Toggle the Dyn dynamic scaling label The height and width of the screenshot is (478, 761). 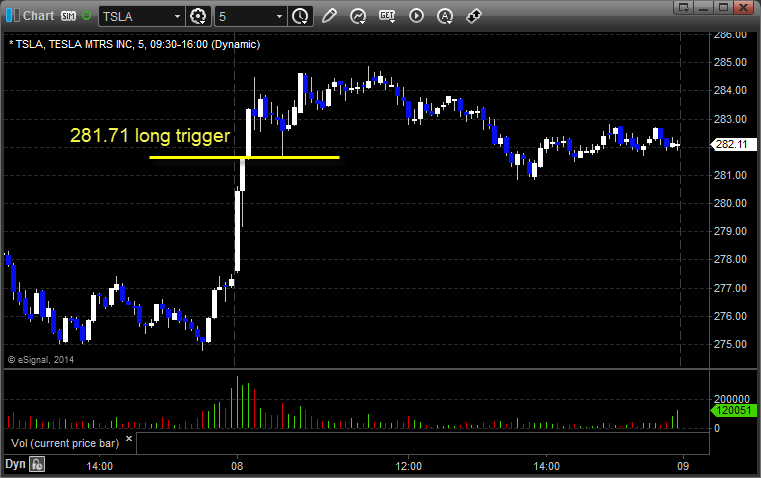15,464
